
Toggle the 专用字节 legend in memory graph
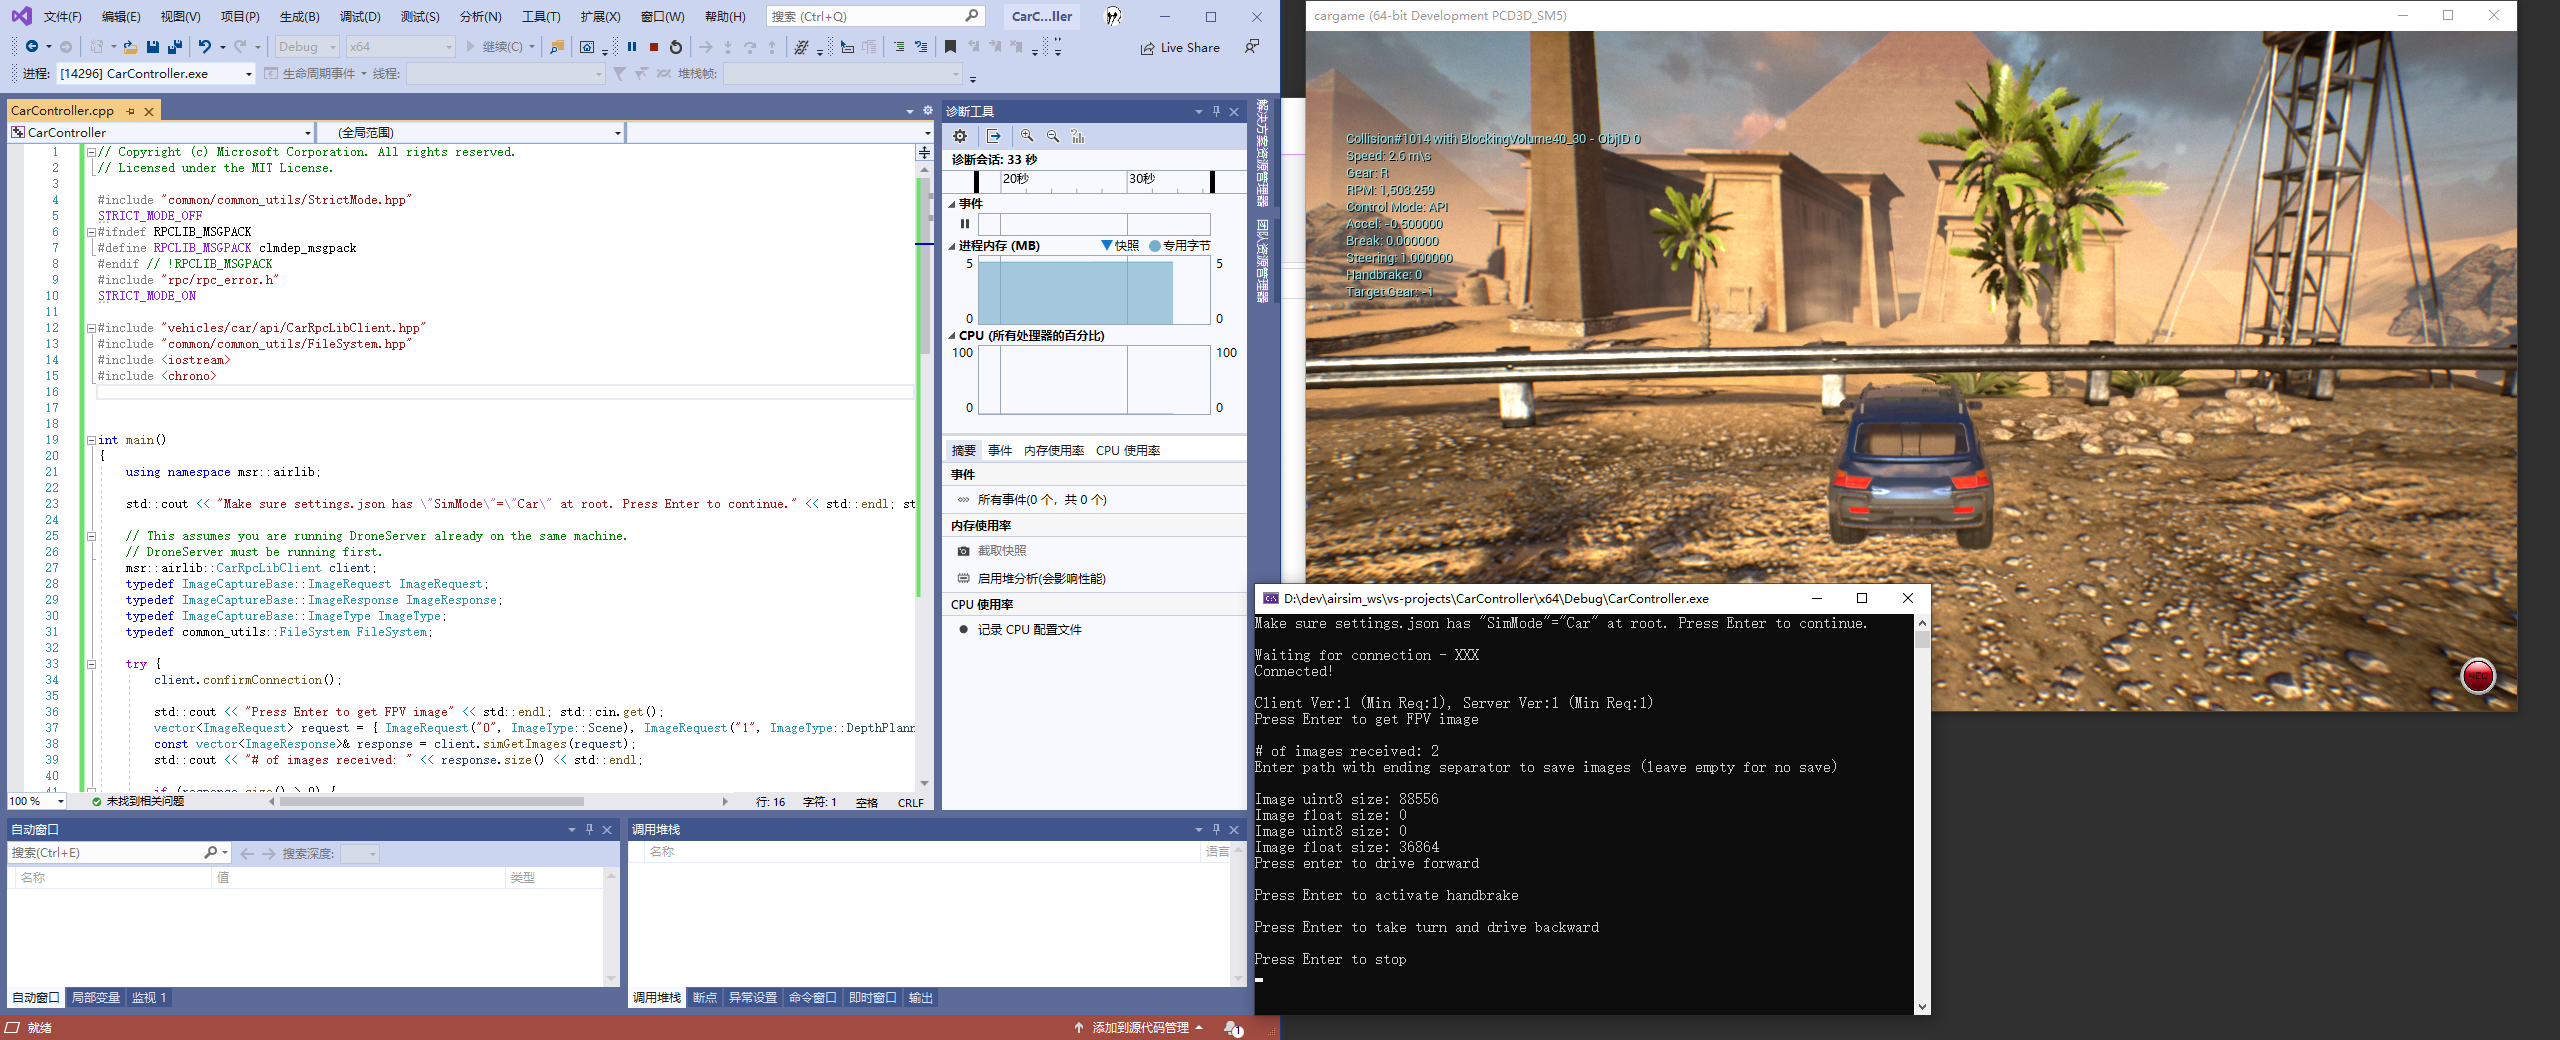pyautogui.click(x=1182, y=244)
